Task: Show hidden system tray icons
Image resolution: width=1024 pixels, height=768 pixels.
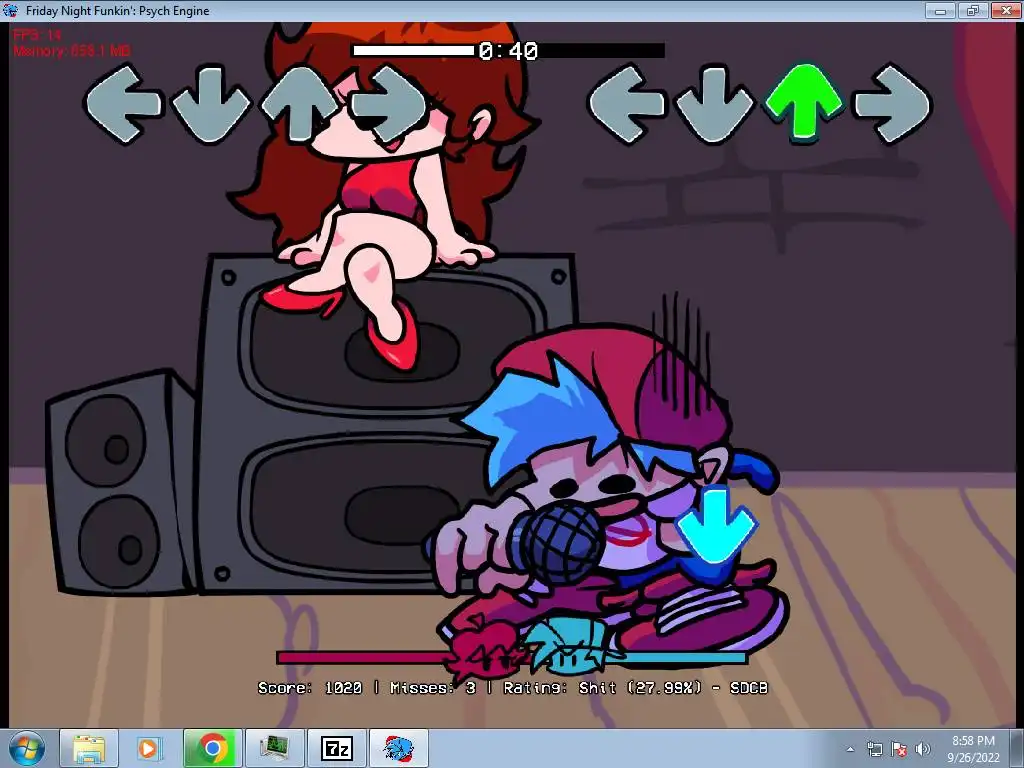Action: pos(850,749)
